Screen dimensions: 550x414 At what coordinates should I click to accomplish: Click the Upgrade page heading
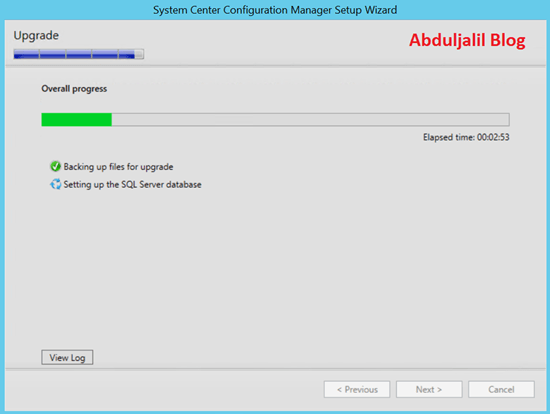(x=36, y=35)
